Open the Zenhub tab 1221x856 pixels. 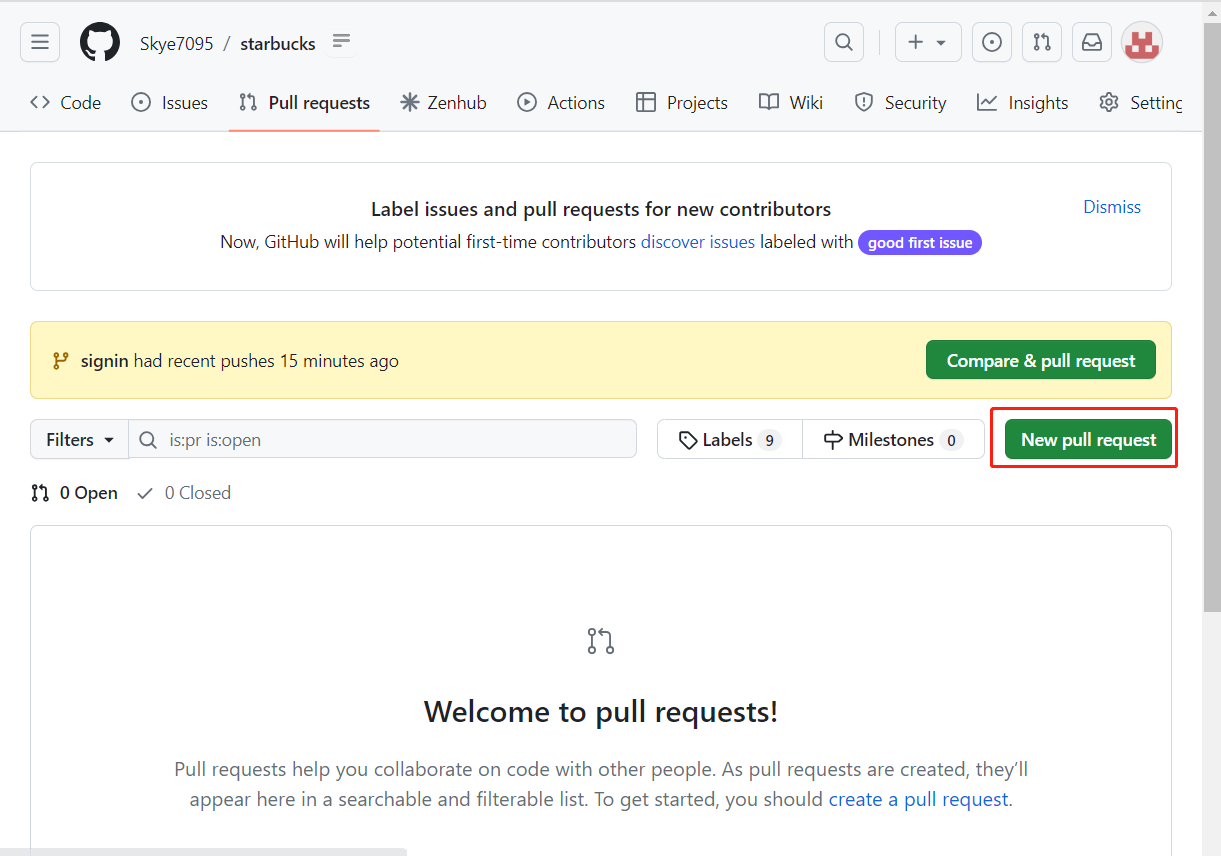point(443,102)
